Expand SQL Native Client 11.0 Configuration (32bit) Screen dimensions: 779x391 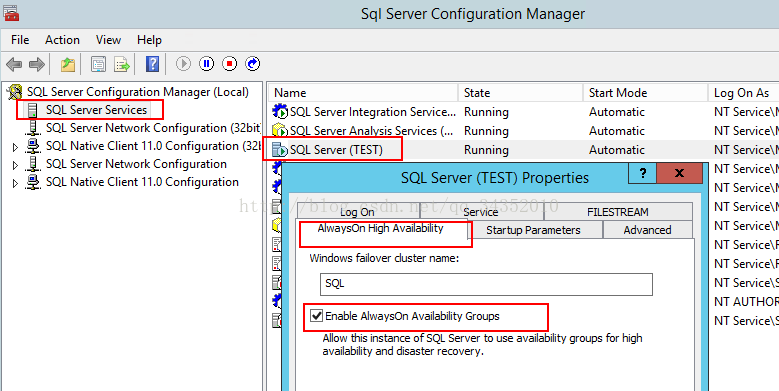[x=15, y=147]
